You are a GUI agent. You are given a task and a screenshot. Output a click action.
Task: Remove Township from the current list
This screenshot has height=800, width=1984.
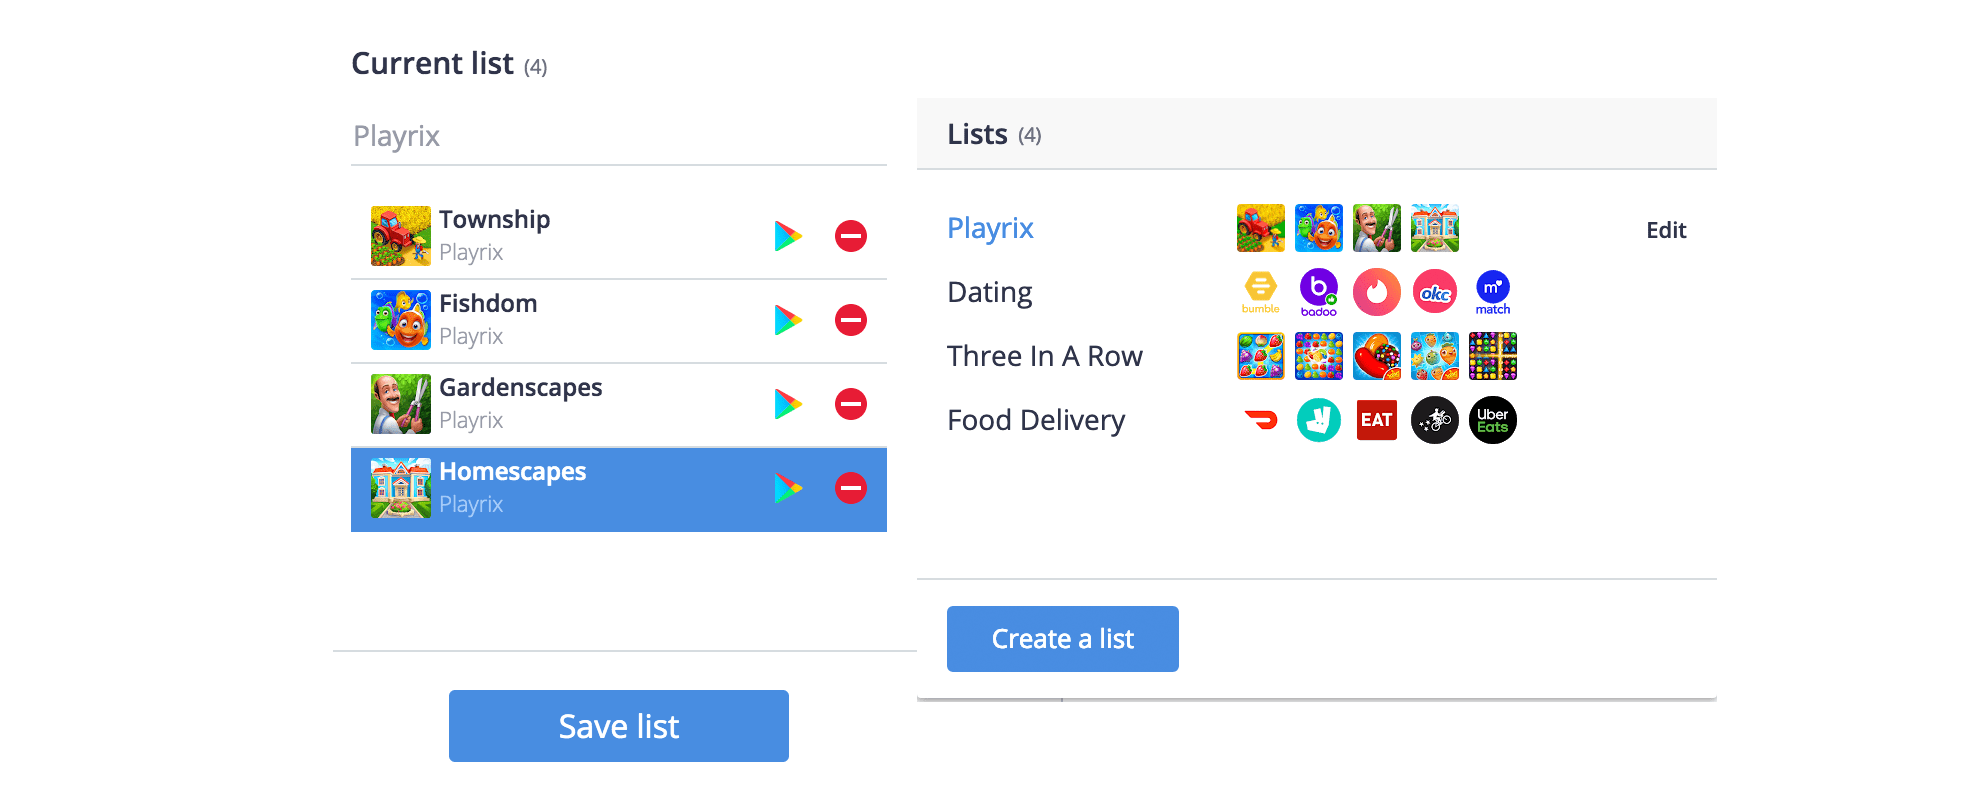click(x=851, y=236)
